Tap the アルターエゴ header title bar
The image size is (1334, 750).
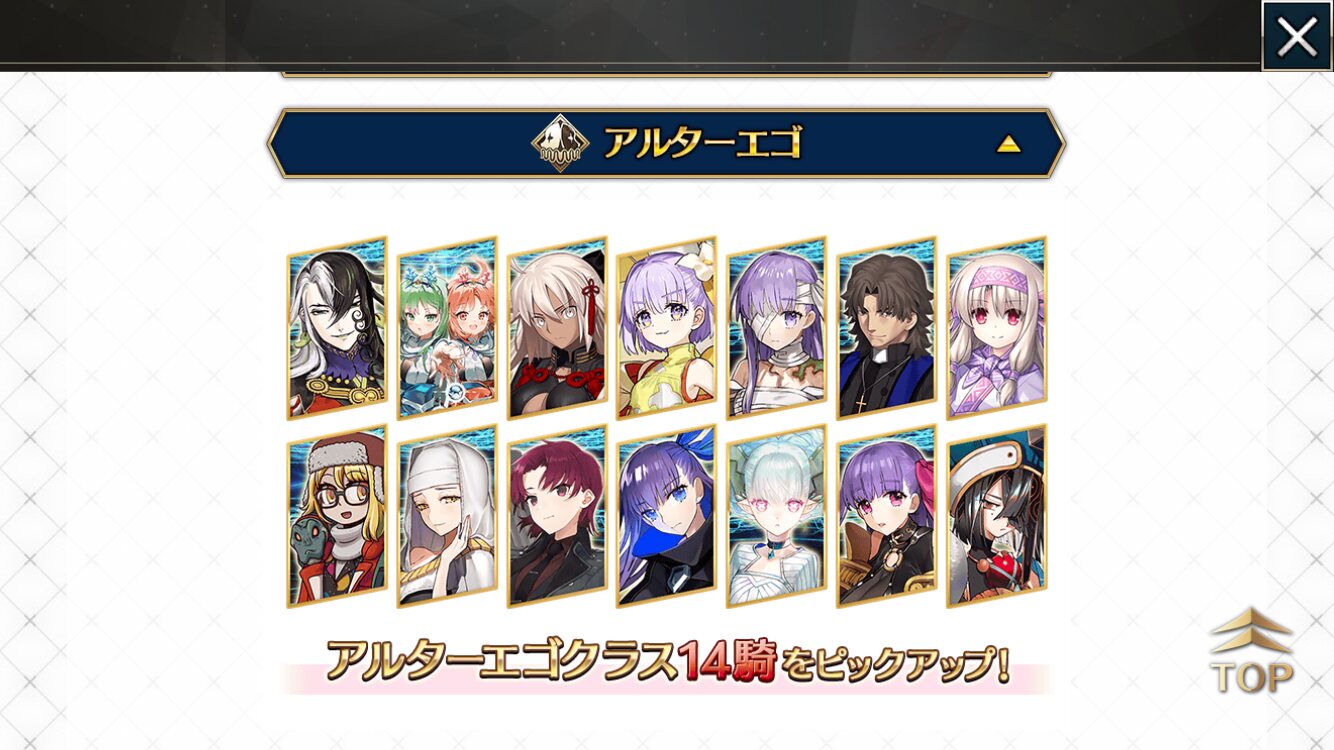tap(666, 144)
